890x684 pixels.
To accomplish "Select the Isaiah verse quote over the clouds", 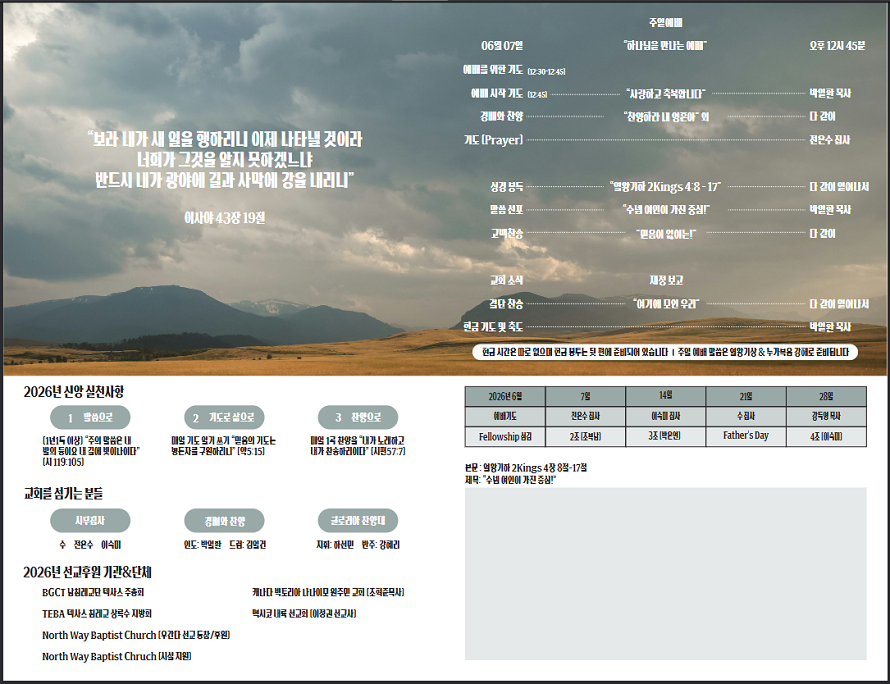I will tap(225, 160).
